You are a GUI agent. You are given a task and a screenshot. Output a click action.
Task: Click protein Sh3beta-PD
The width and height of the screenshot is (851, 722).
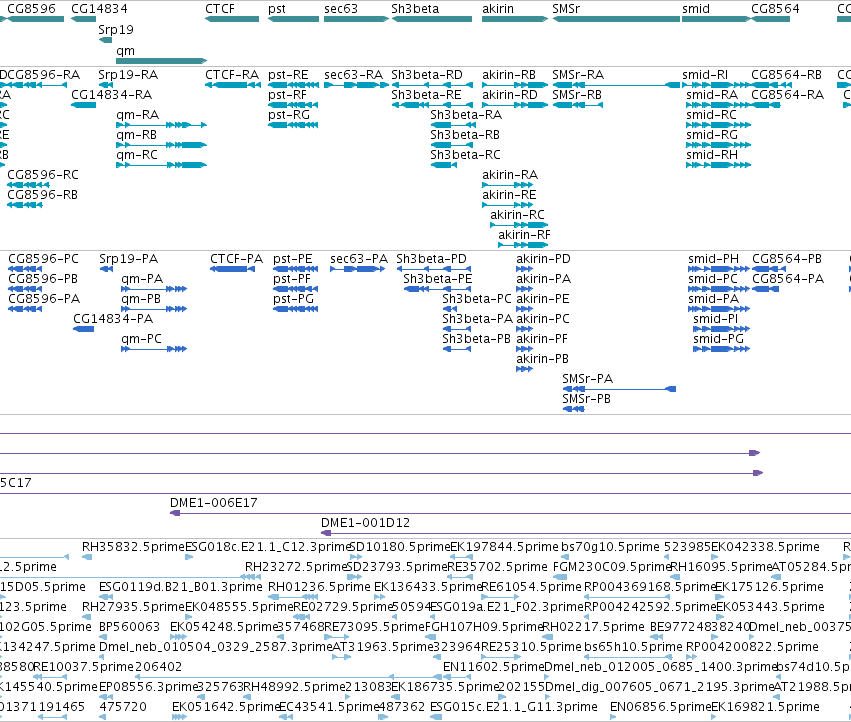point(433,269)
